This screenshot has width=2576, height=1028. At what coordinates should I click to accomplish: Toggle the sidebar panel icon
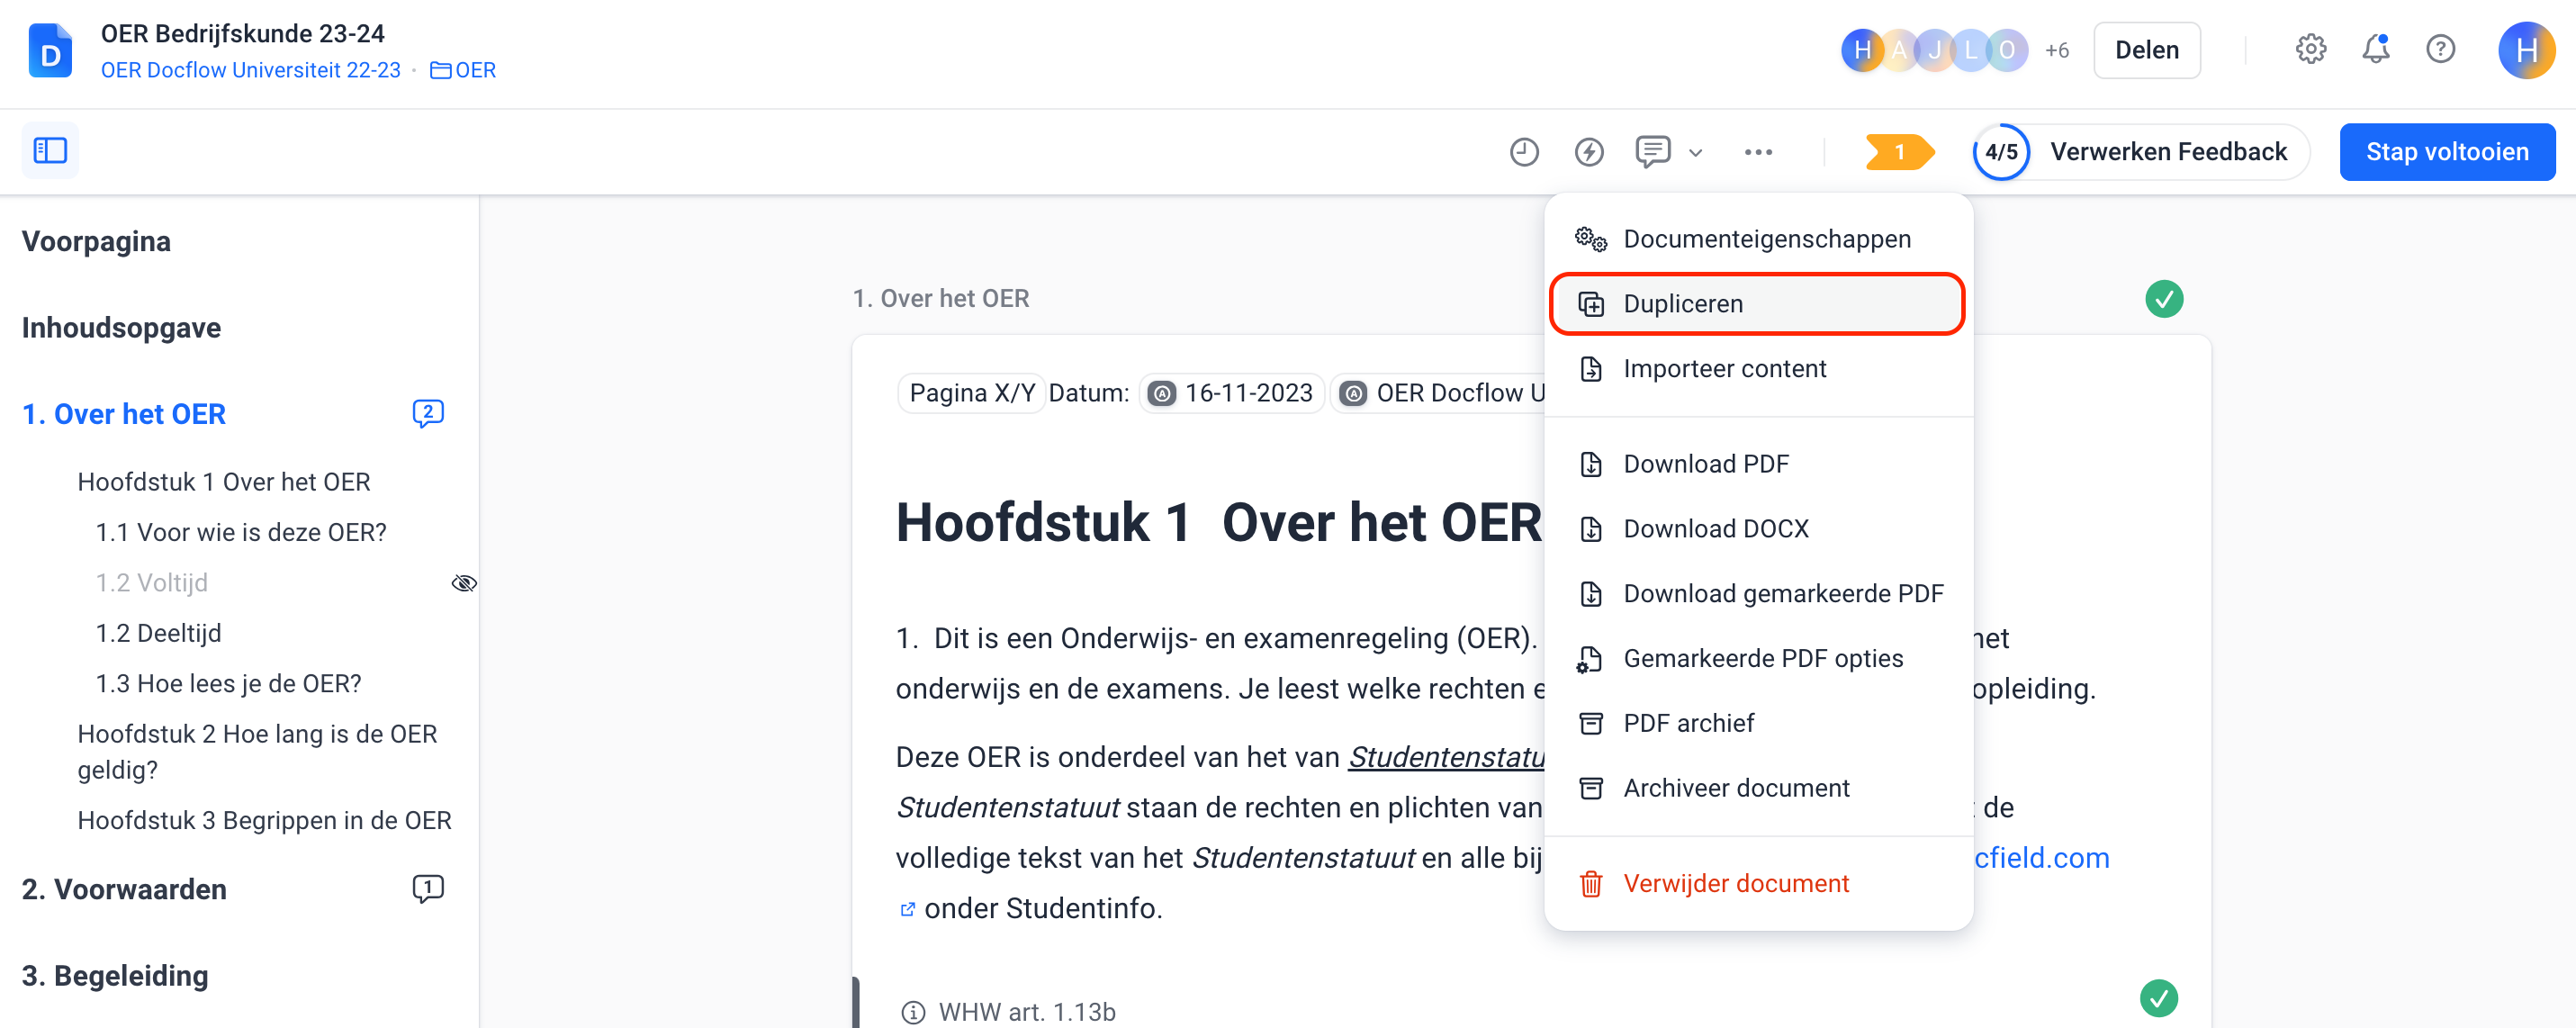tap(50, 151)
